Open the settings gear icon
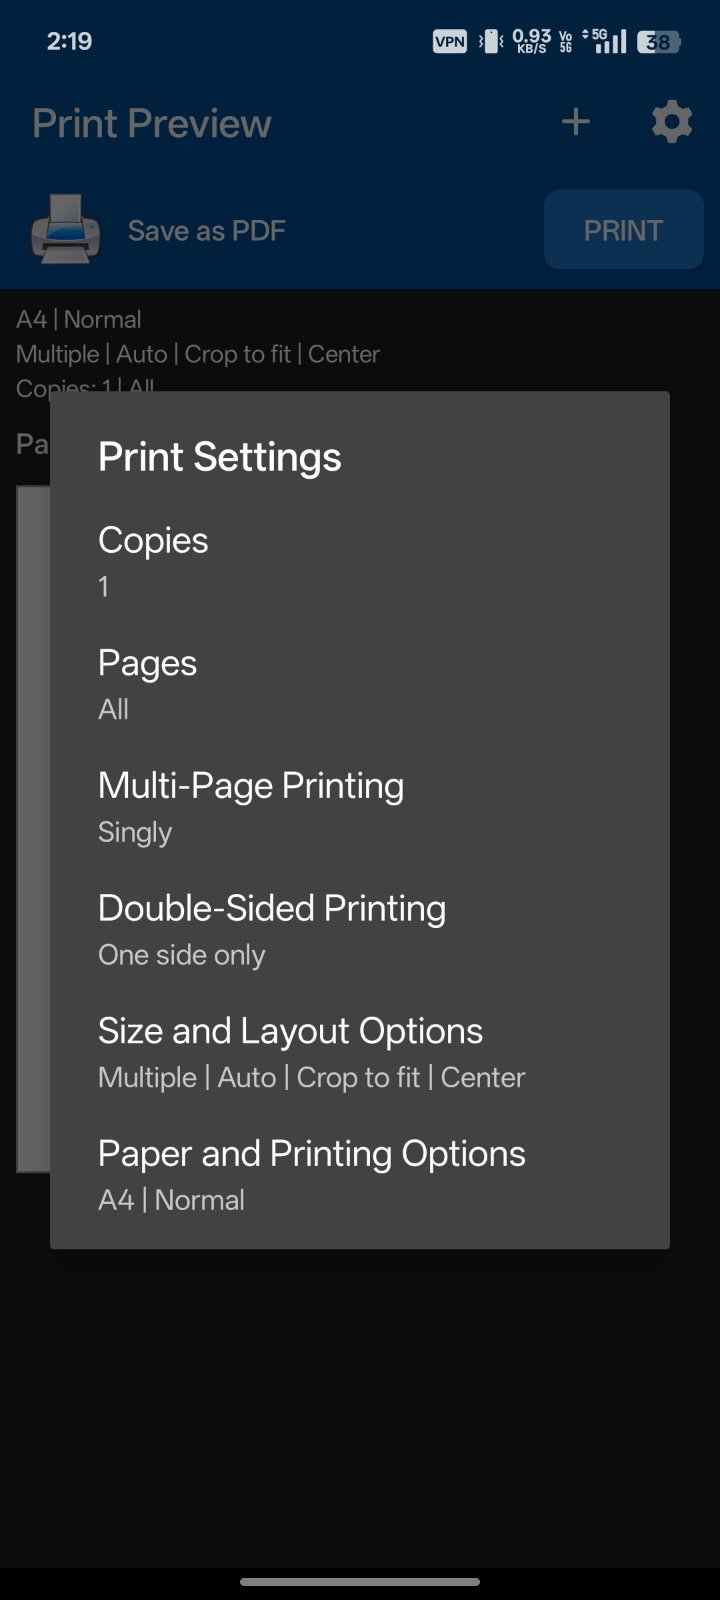This screenshot has height=1600, width=720. (672, 123)
